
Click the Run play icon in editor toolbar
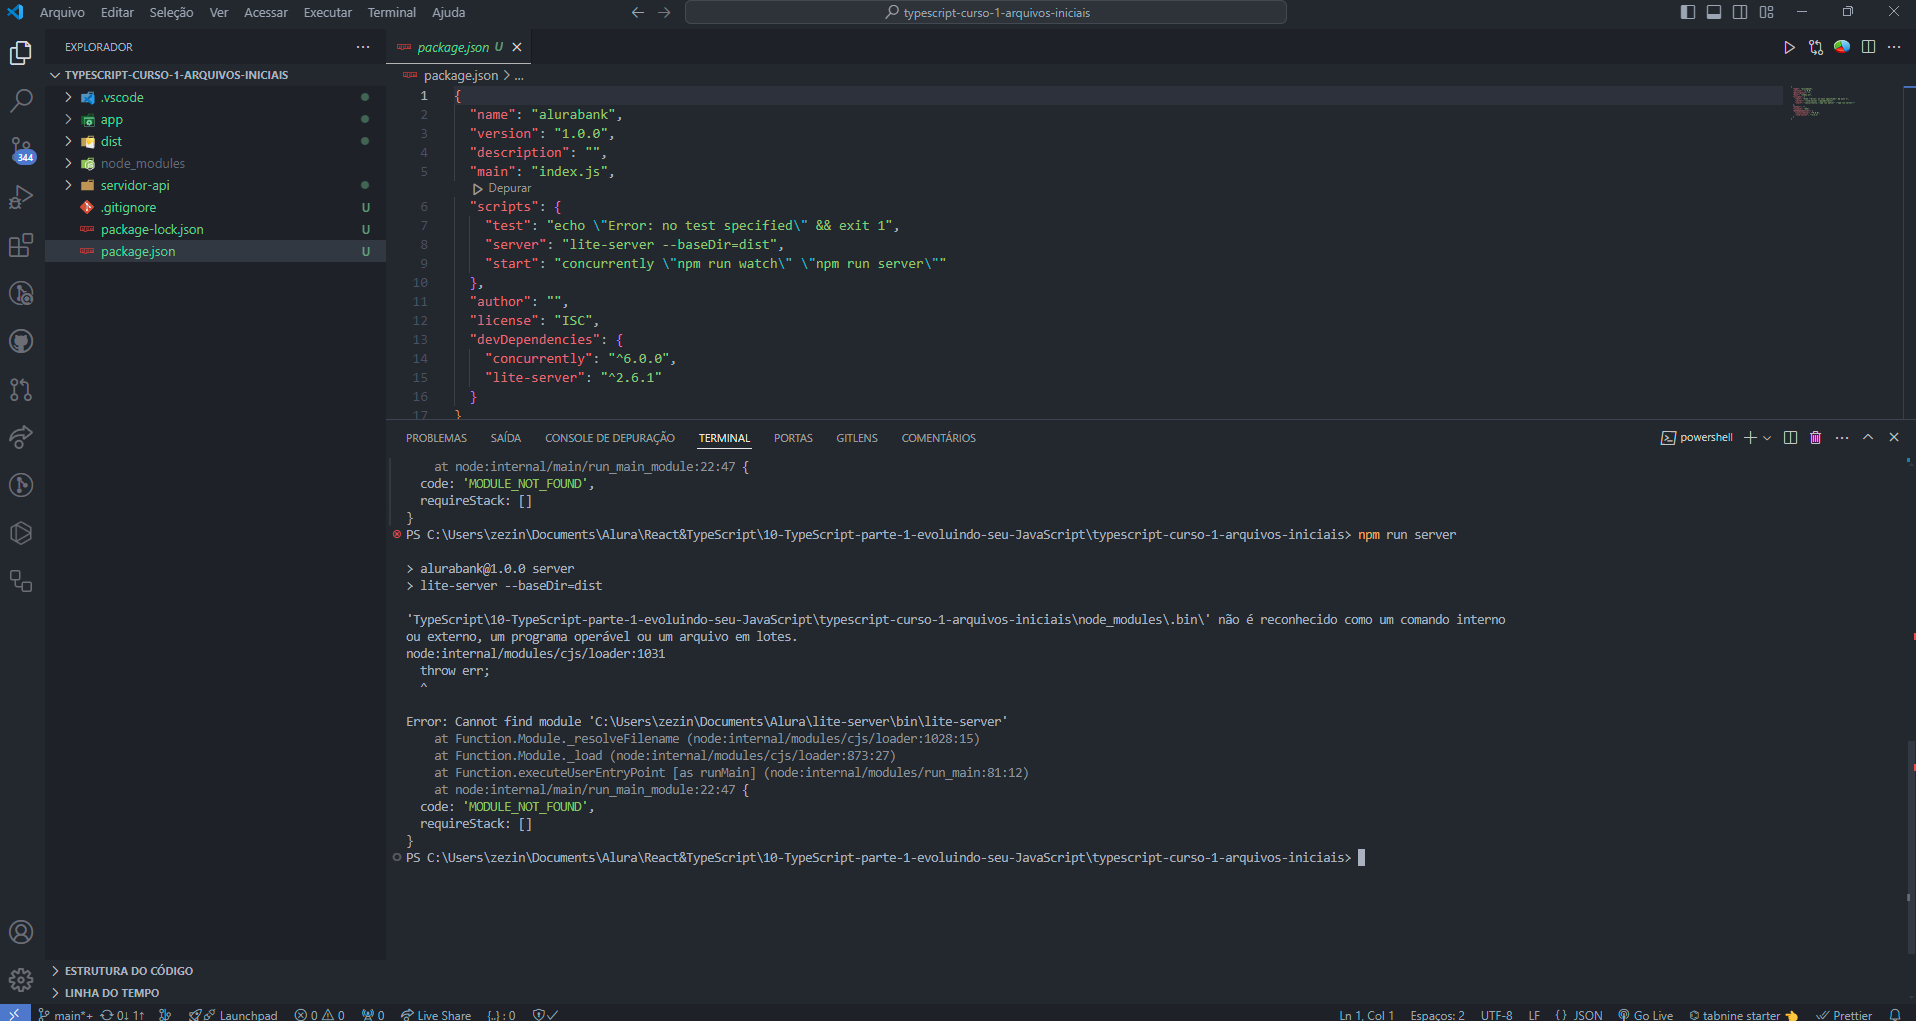point(1789,47)
